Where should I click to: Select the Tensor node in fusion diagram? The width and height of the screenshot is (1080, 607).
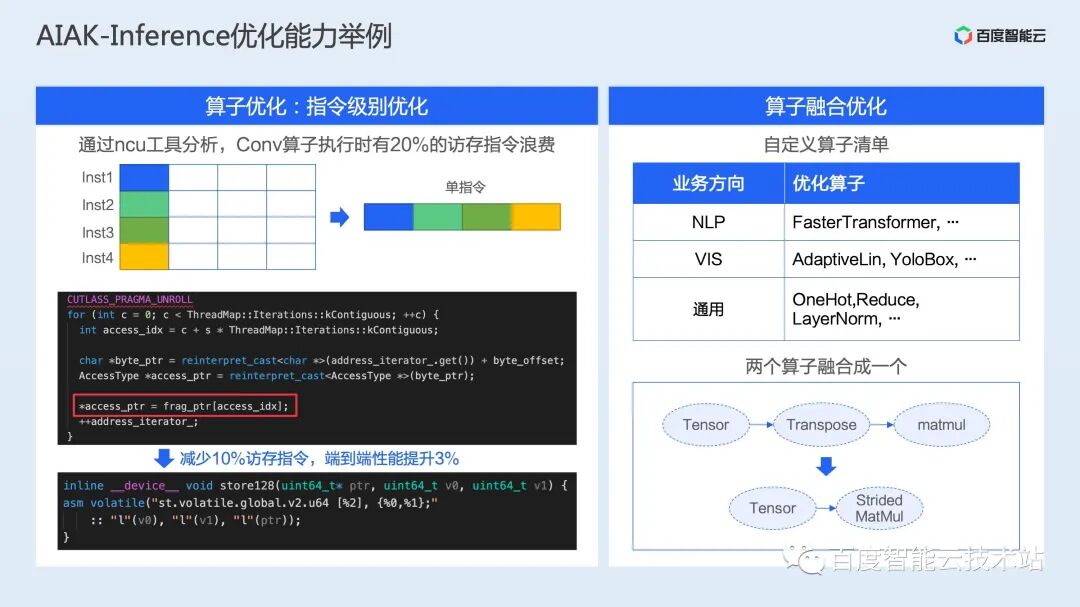point(705,424)
